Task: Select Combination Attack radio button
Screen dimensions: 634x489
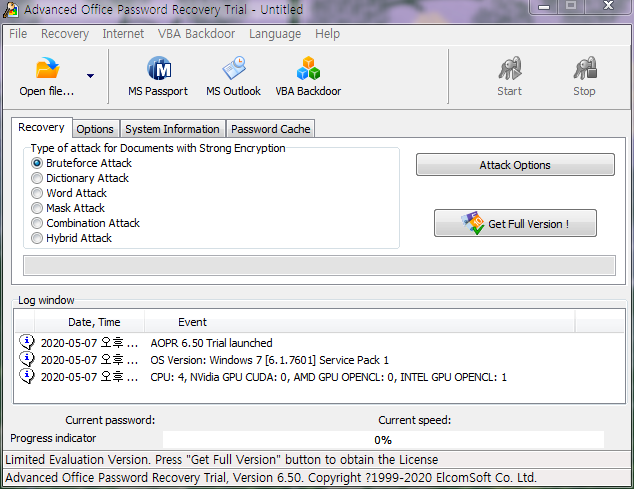Action: click(x=37, y=223)
